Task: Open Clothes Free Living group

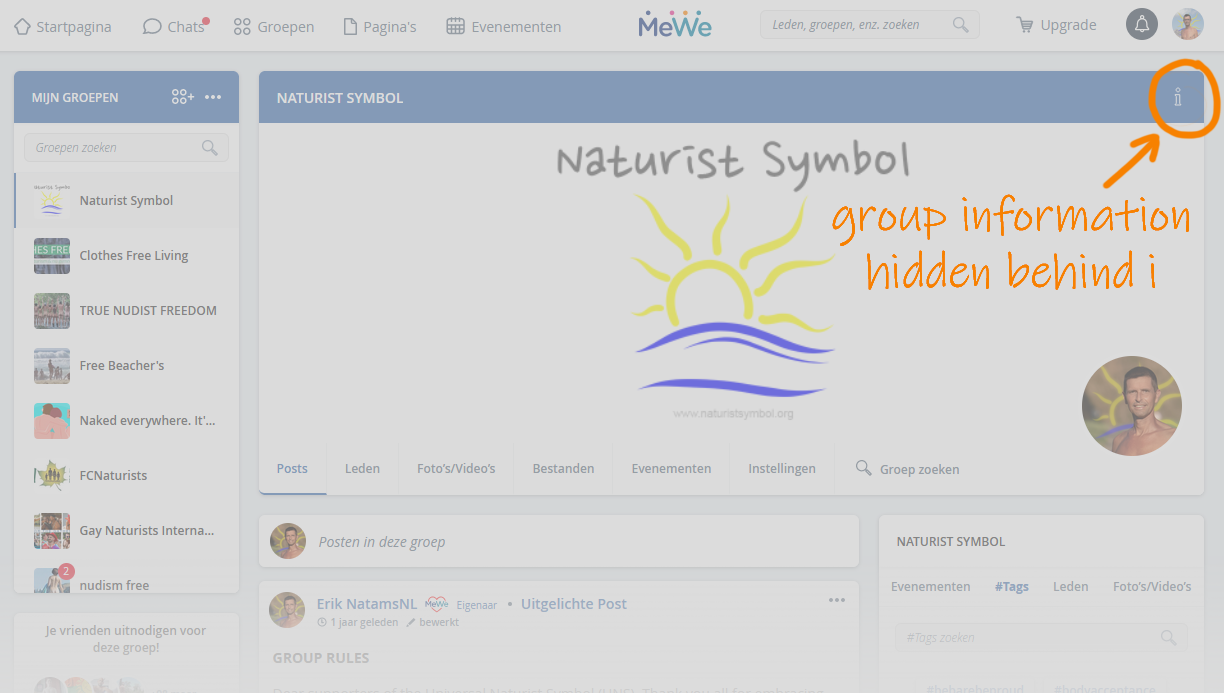Action: click(x=127, y=256)
